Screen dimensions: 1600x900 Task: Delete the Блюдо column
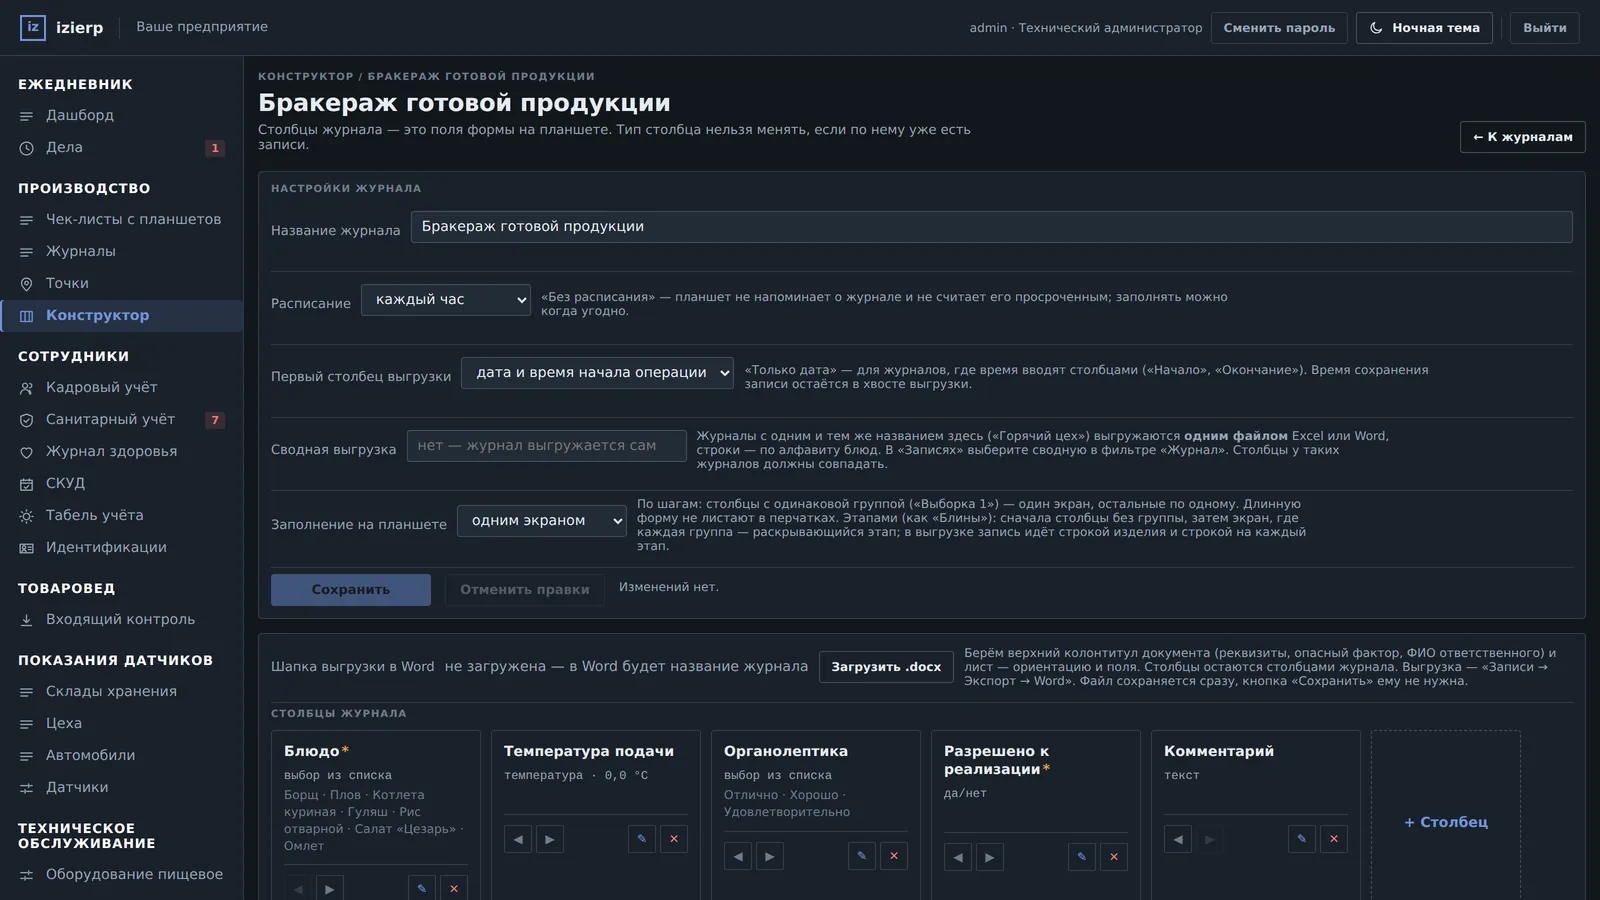click(454, 888)
